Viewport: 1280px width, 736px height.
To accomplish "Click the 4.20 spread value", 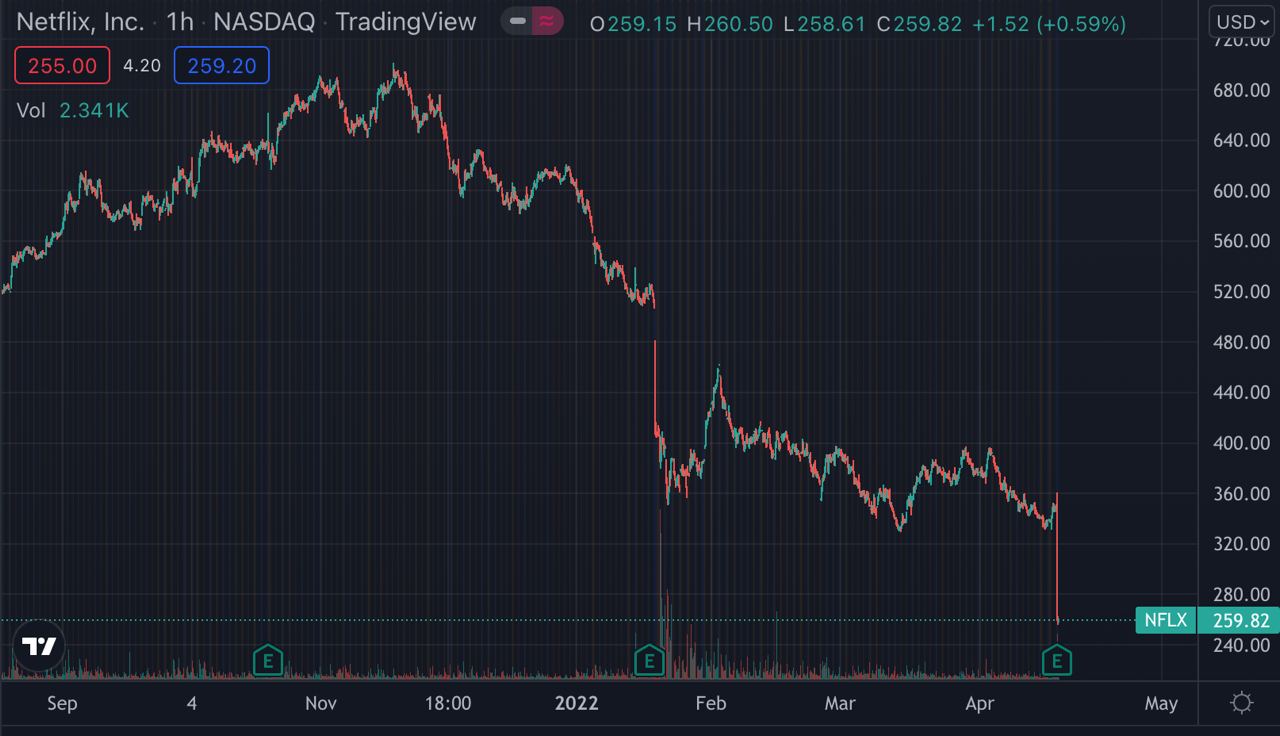I will (x=141, y=66).
